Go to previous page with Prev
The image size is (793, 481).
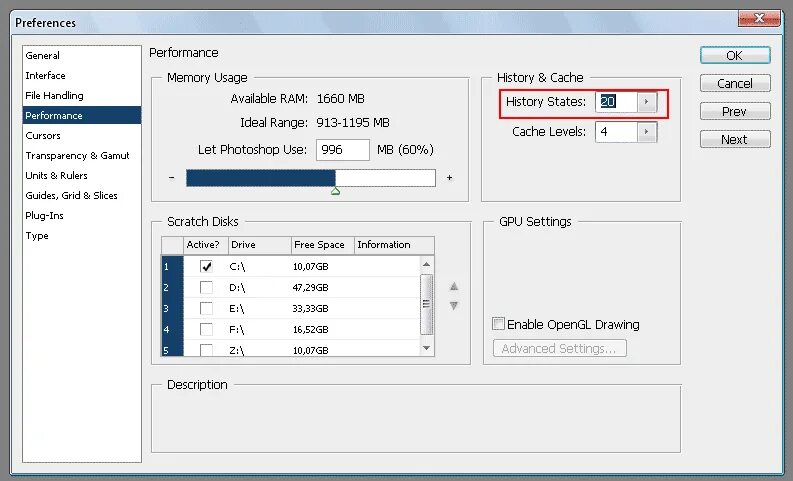(735, 111)
